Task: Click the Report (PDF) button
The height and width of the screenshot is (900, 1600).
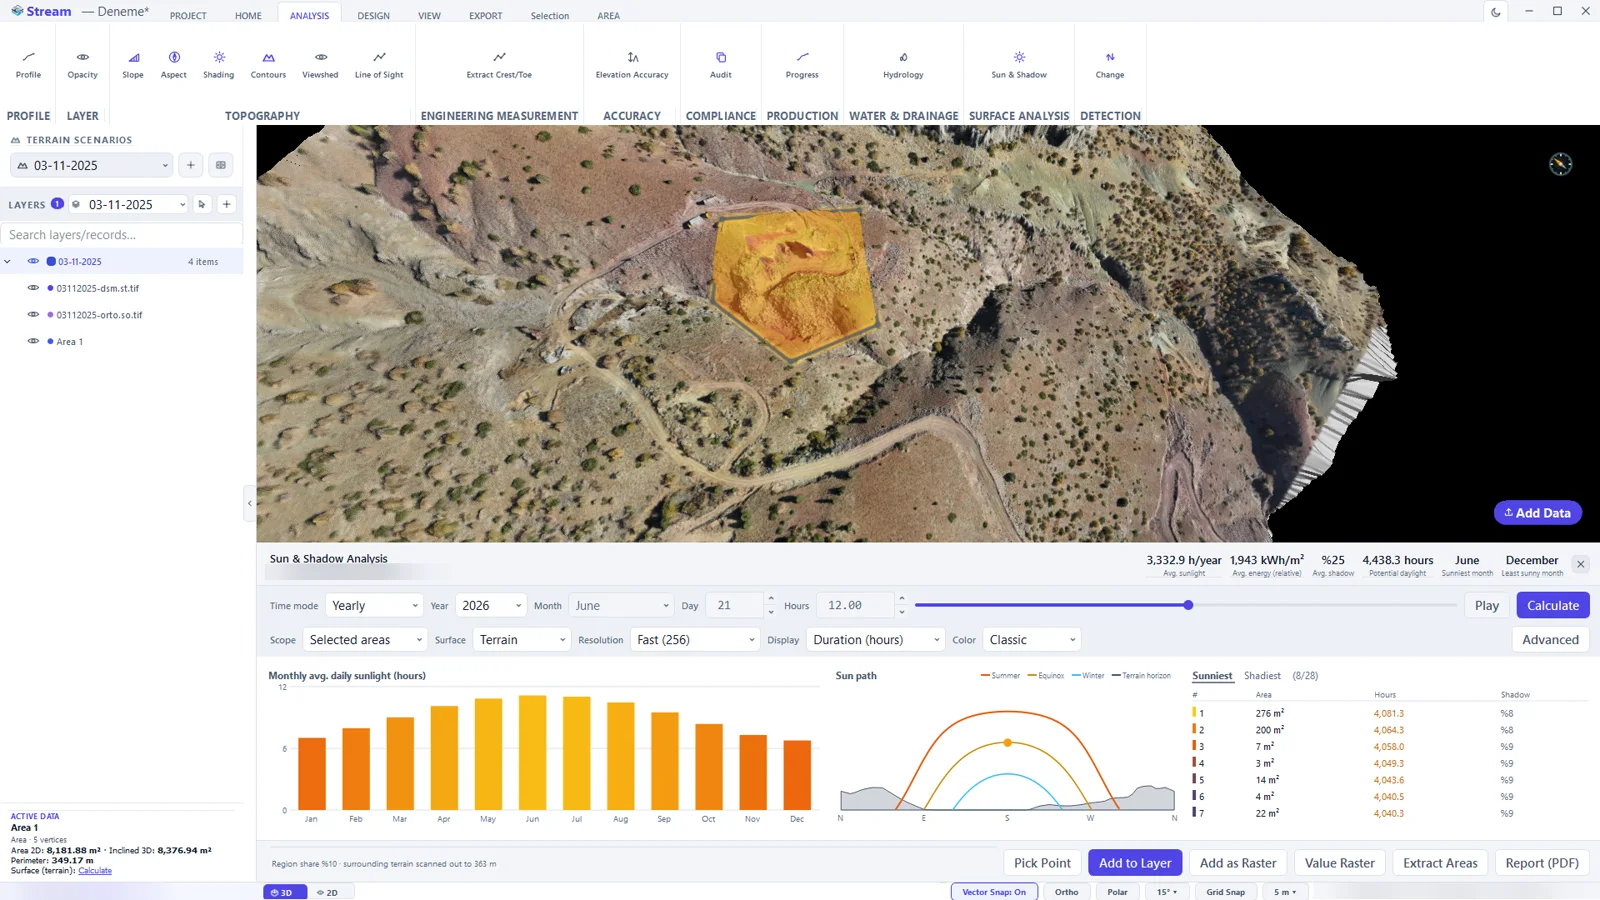Action: tap(1542, 863)
